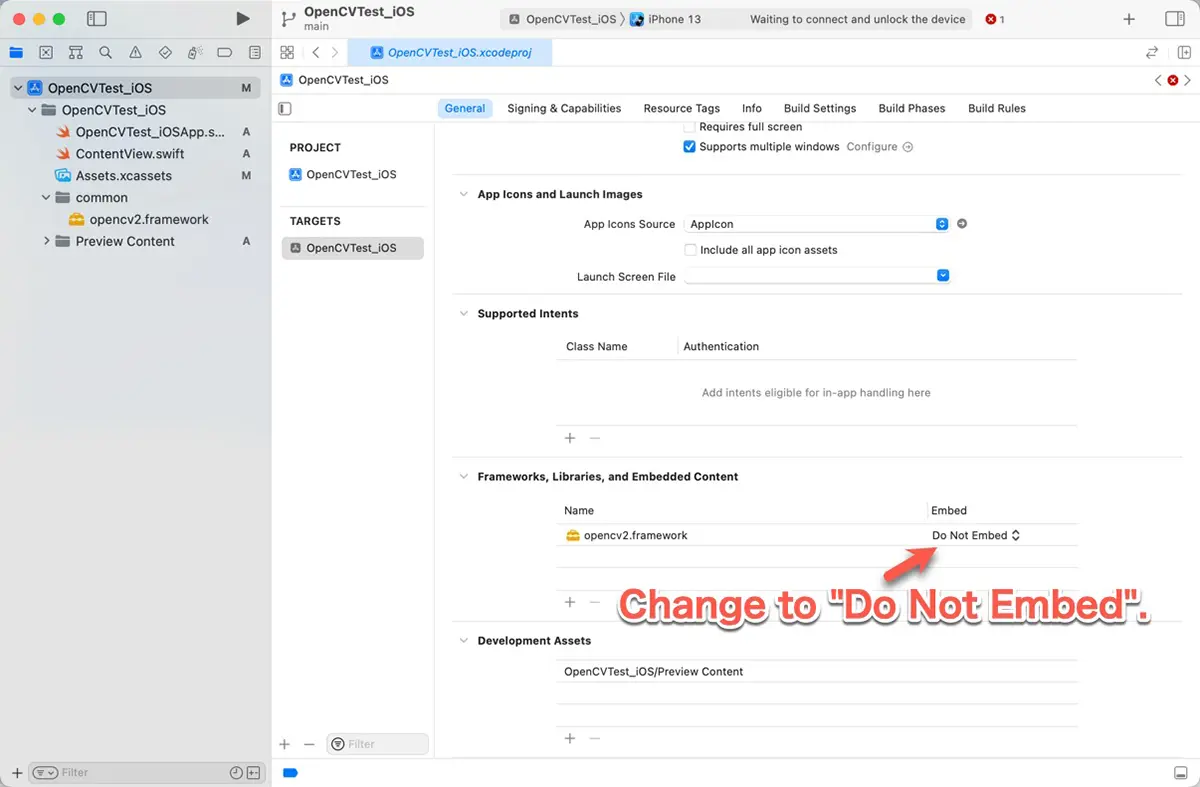The height and width of the screenshot is (787, 1200).
Task: Open the Find navigator magnifier icon
Action: click(x=105, y=53)
